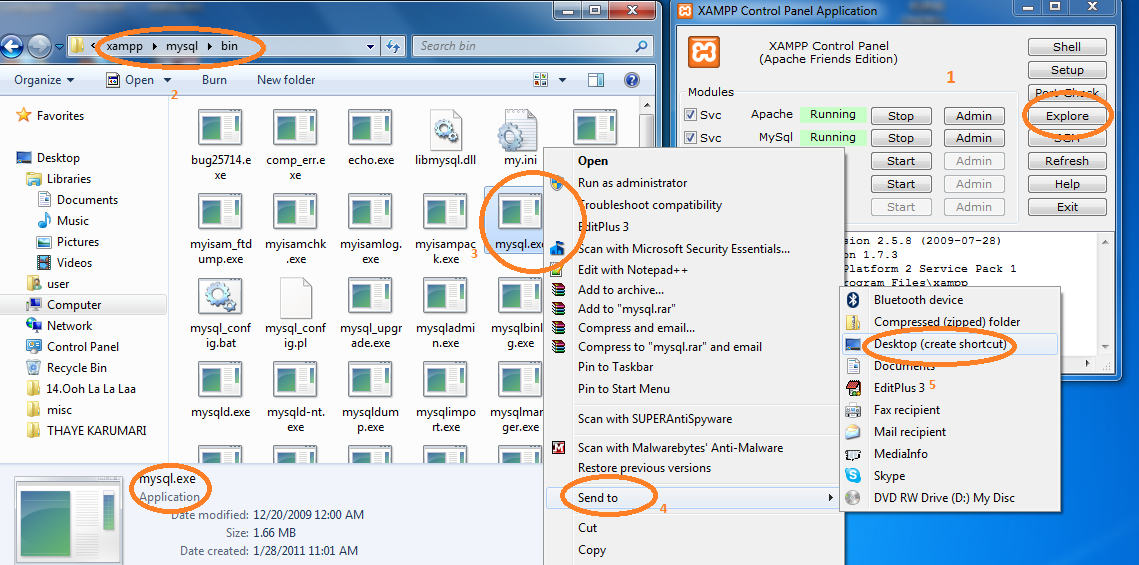Select the mysqladmin.exe file icon
1139x565 pixels.
(x=446, y=297)
